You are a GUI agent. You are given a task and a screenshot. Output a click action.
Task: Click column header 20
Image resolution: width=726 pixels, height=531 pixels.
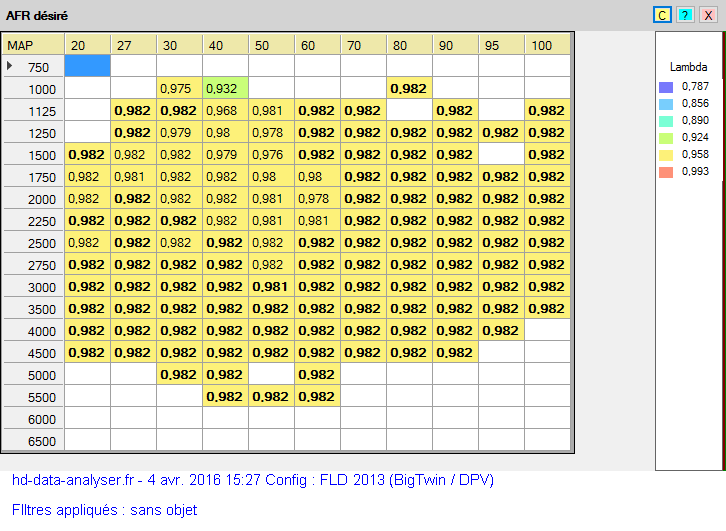(88, 44)
